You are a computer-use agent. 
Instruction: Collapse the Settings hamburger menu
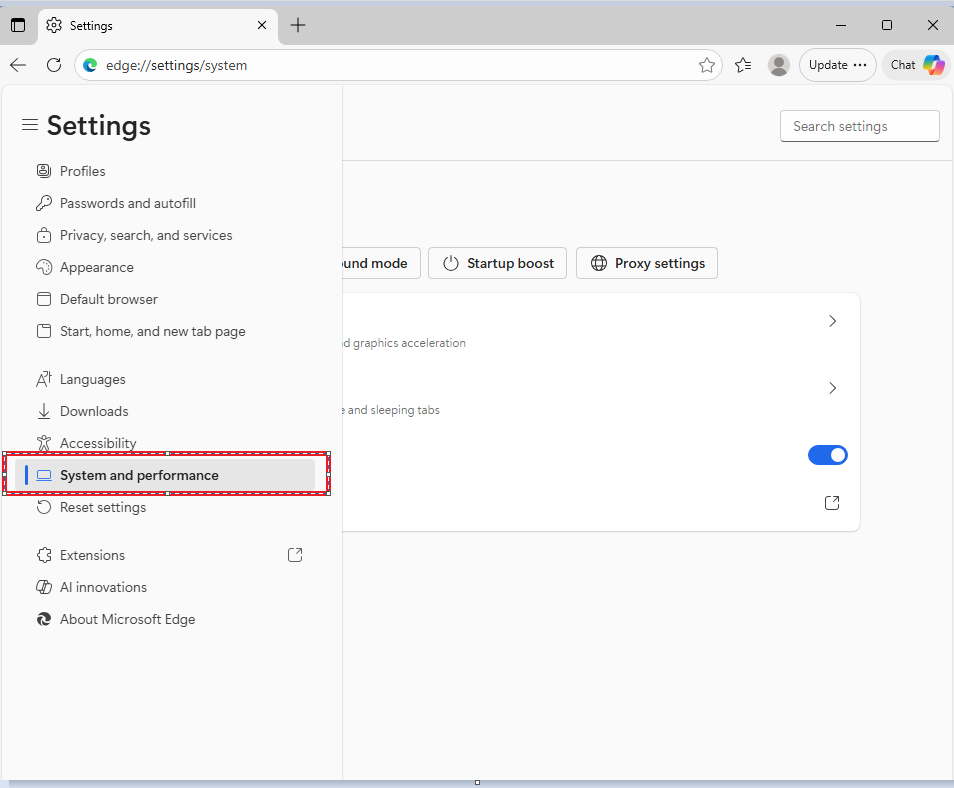(x=30, y=125)
